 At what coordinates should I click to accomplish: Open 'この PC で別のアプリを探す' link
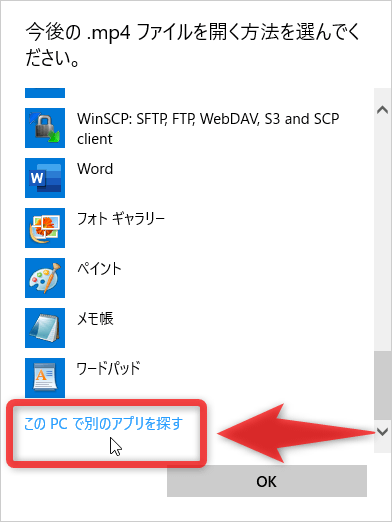[104, 424]
